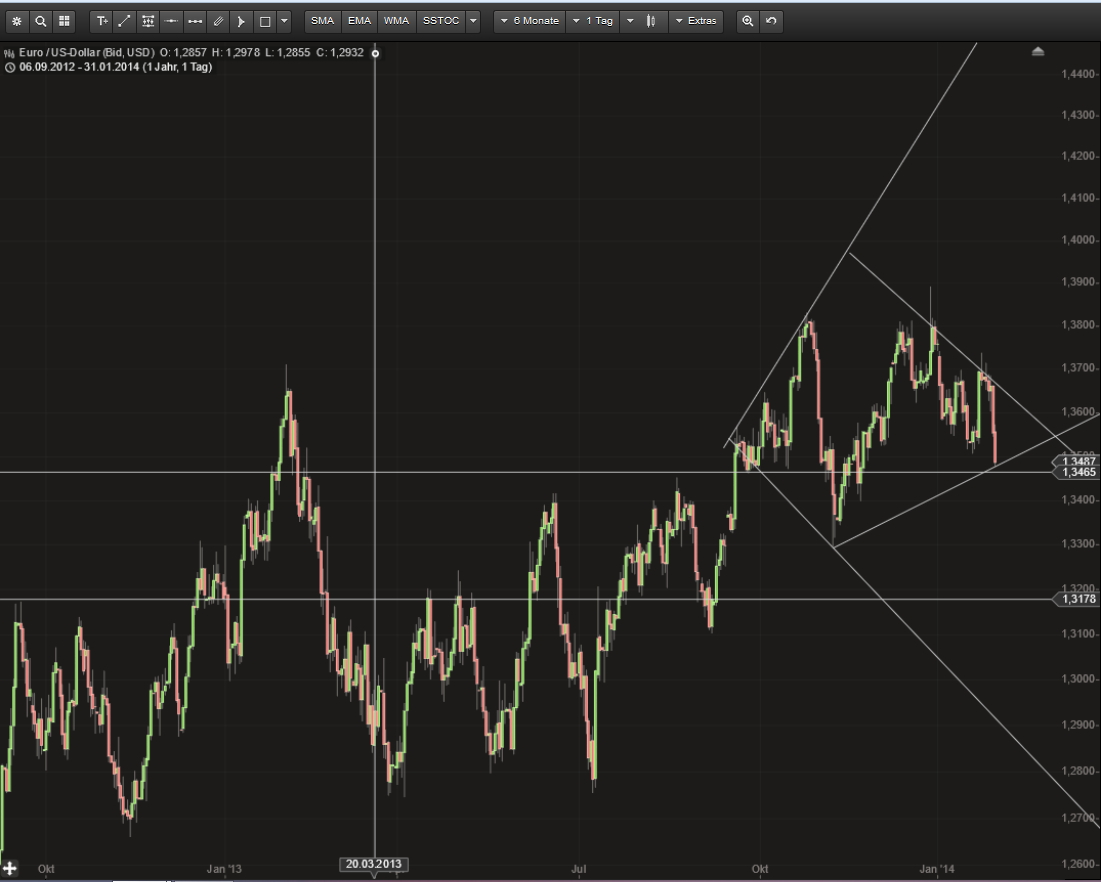The image size is (1101, 882).
Task: Click the zoom-in magnifier icon
Action: click(748, 20)
